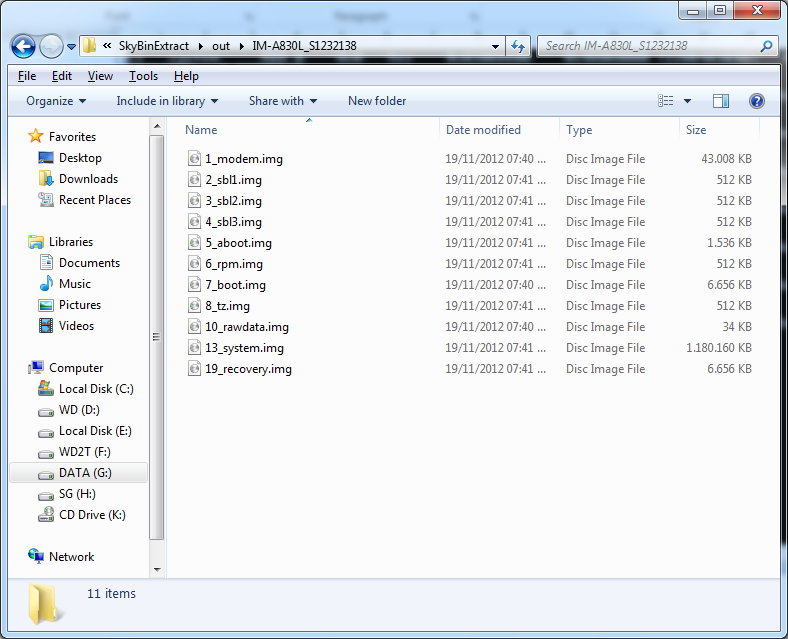Open the Organize dropdown menu
The height and width of the screenshot is (639, 788).
[x=56, y=101]
